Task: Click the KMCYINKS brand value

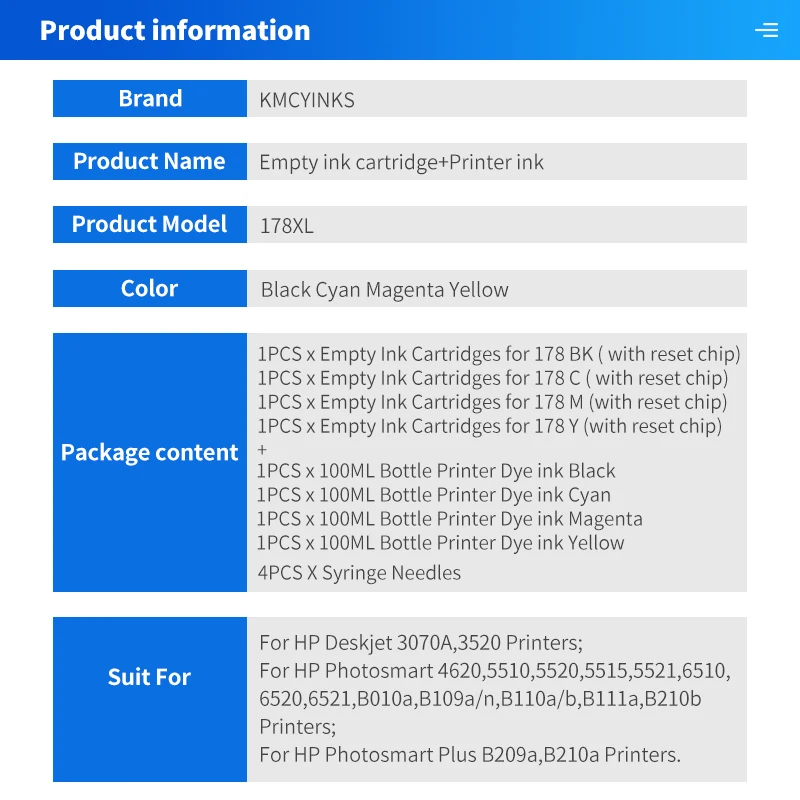Action: click(x=307, y=100)
